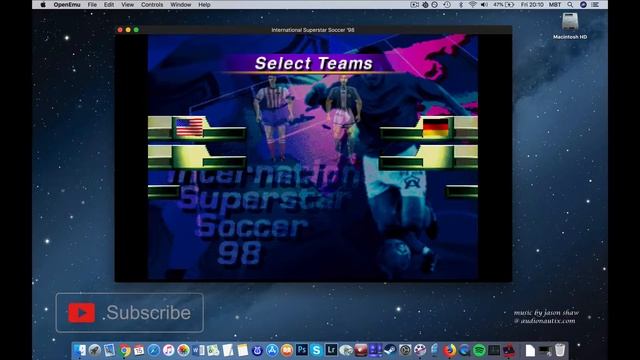Open Launchpad rocket icon in the Dock
This screenshot has width=640, height=360.
pos(95,350)
